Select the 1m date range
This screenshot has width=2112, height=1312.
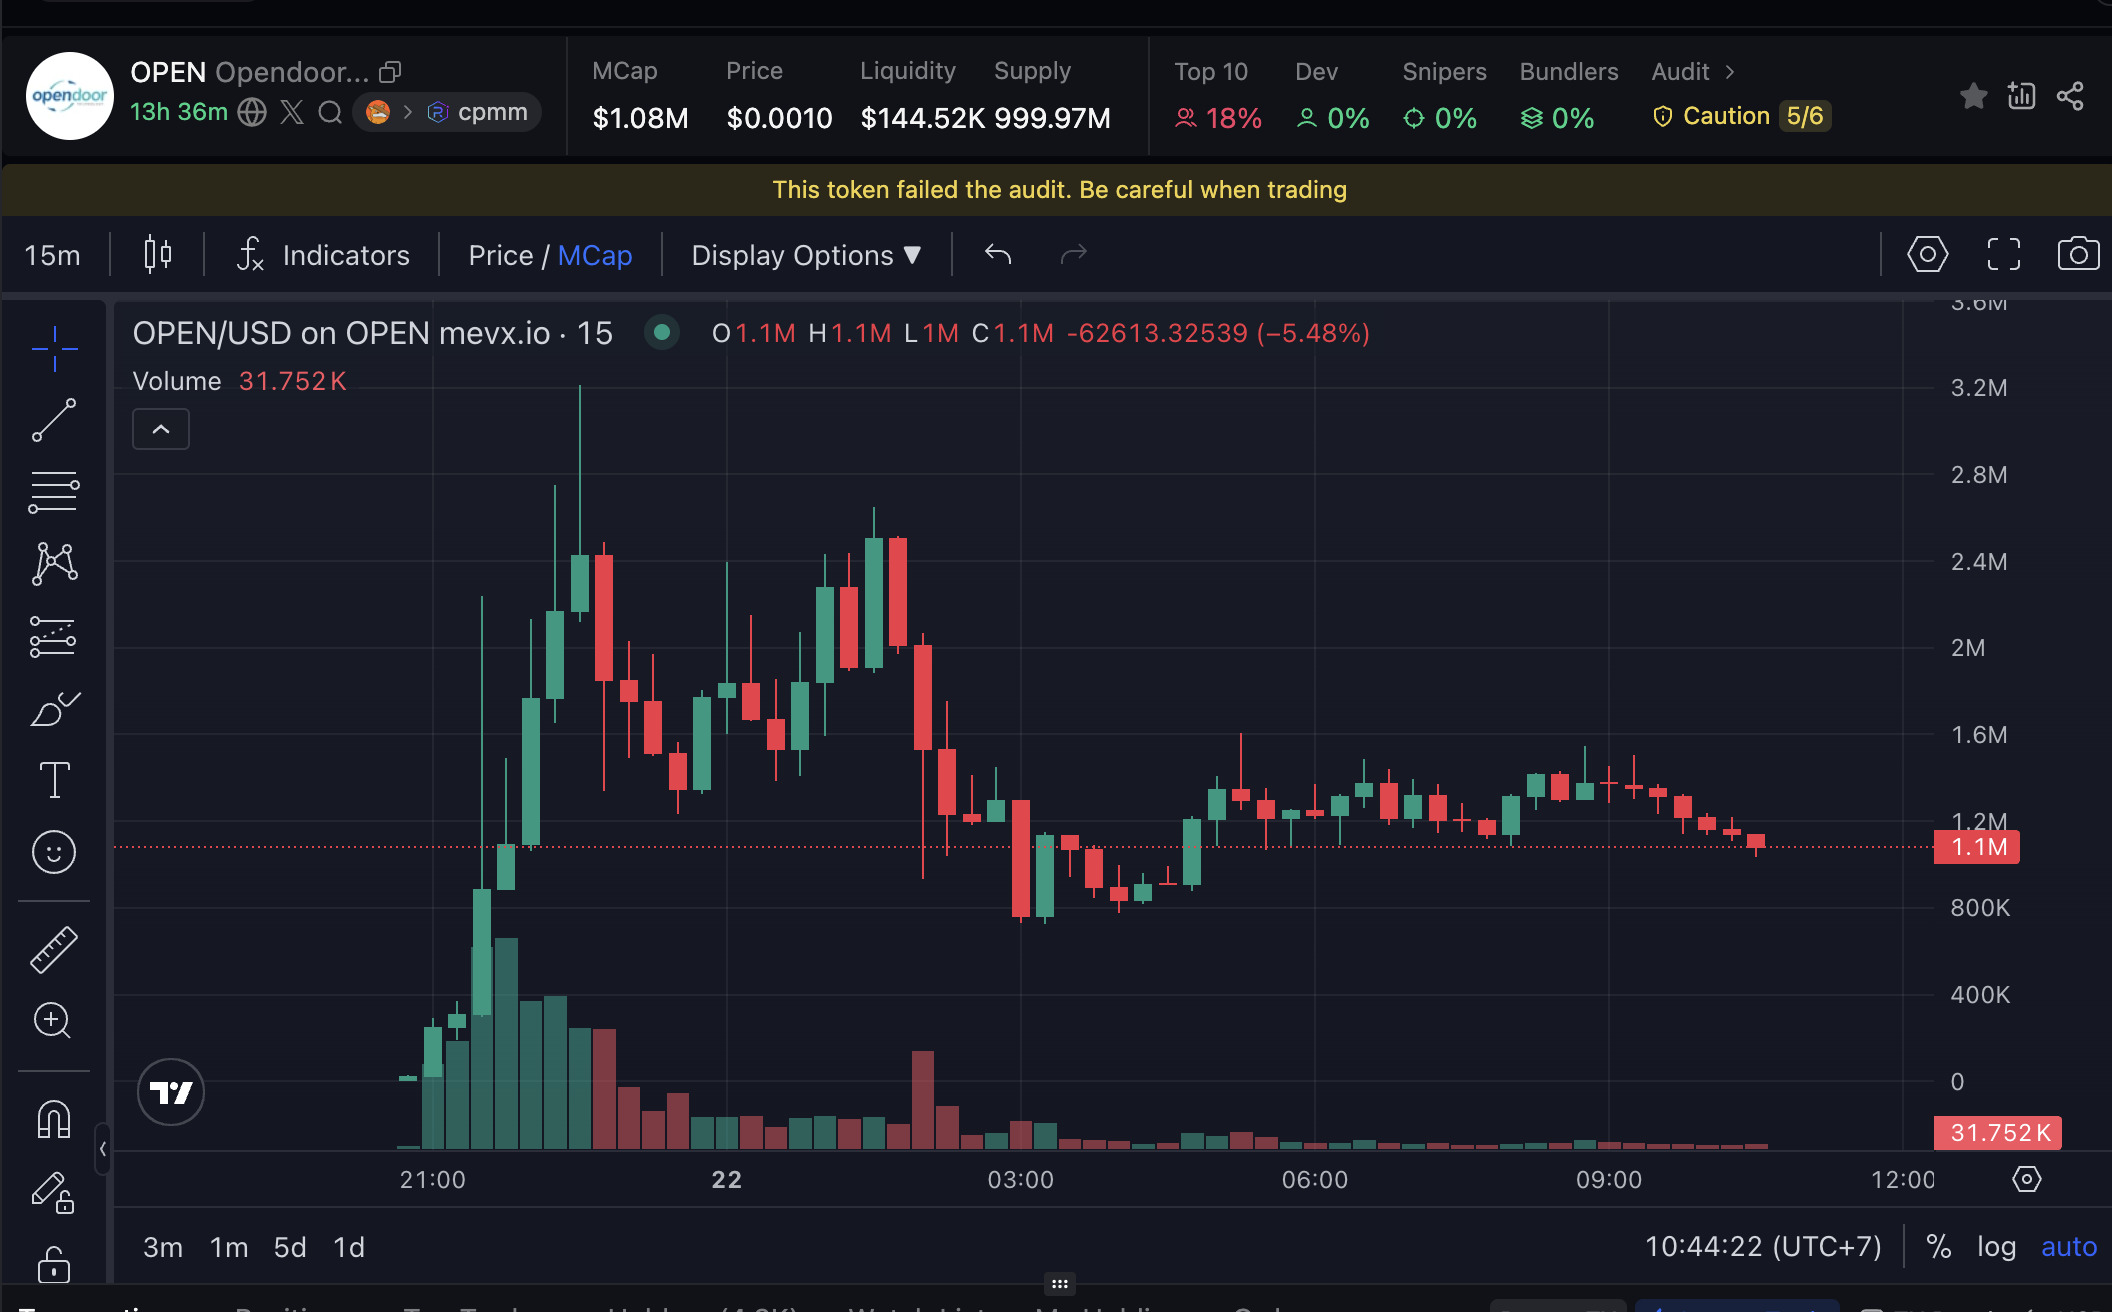coord(229,1247)
